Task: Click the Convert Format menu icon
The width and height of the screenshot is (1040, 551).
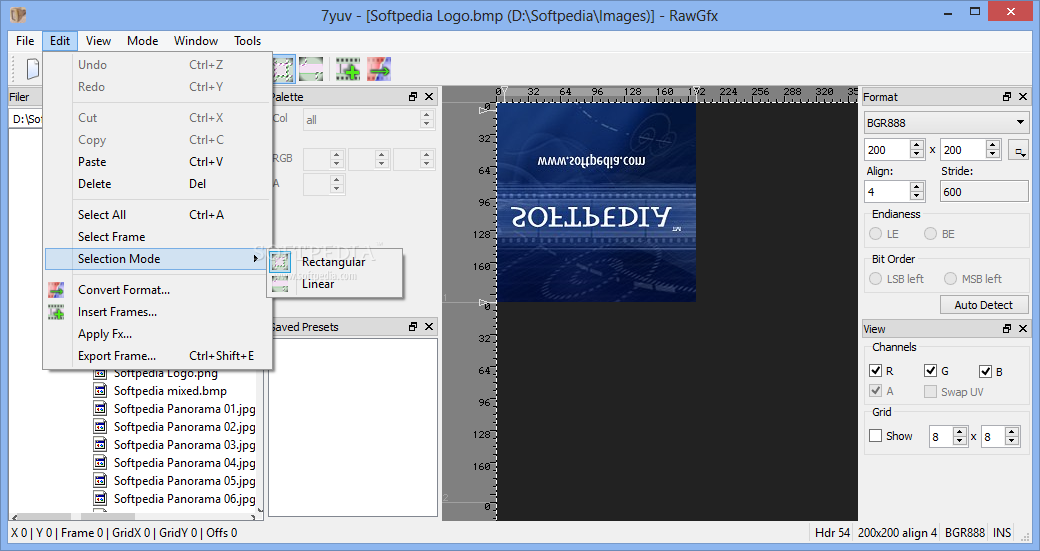Action: click(56, 290)
